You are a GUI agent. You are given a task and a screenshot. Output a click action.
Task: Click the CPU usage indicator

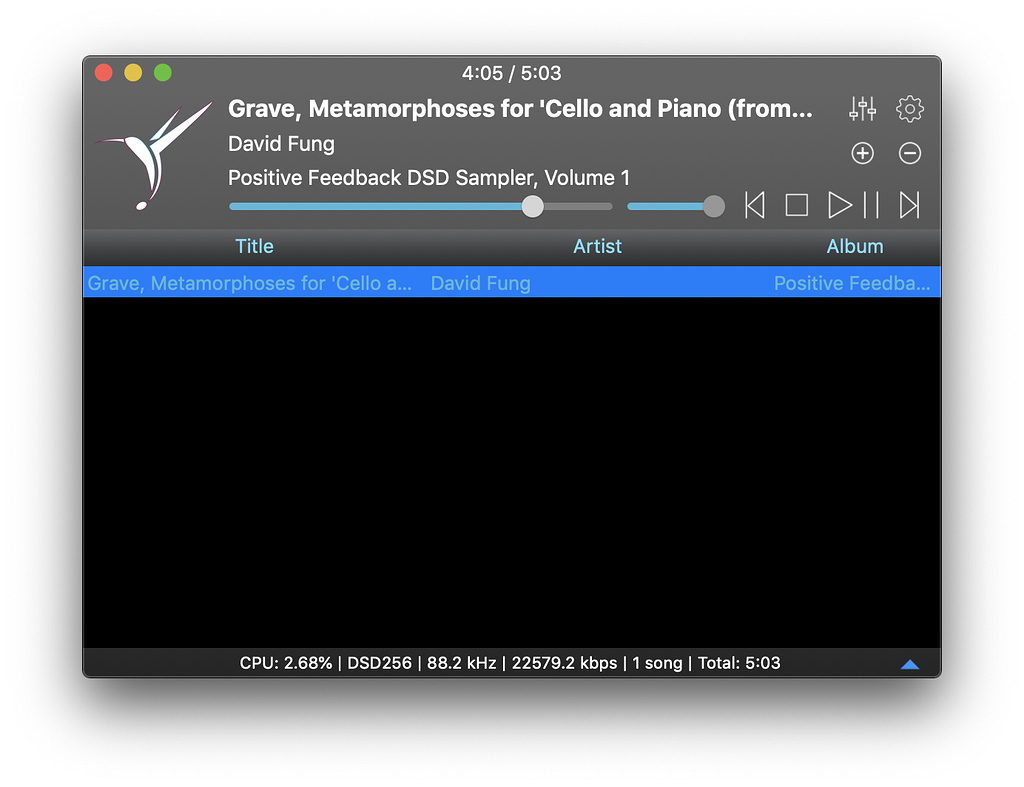287,662
